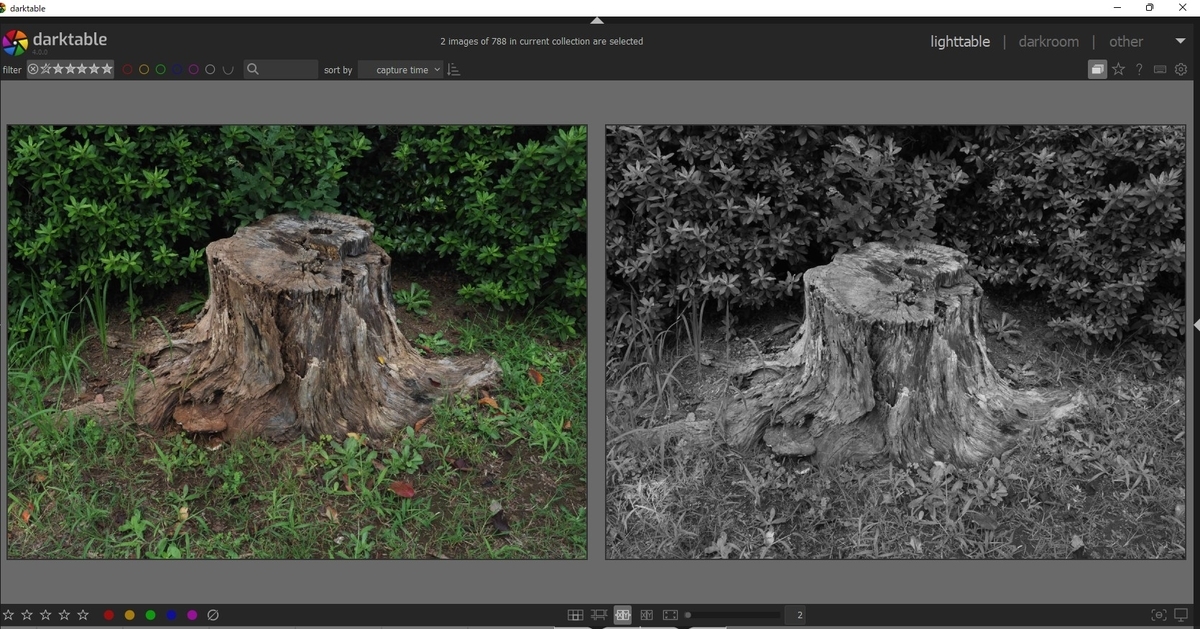Apply purple color label to selection
The width and height of the screenshot is (1200, 629).
point(193,615)
